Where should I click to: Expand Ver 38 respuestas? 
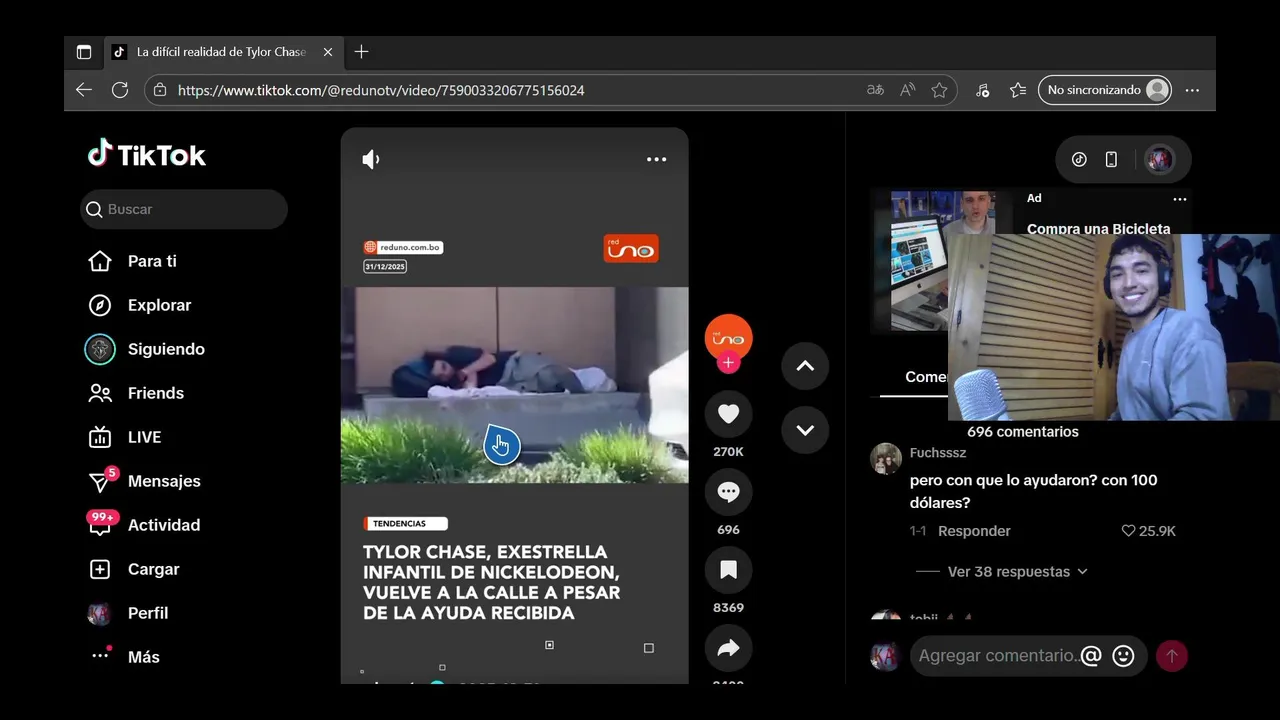tap(1017, 572)
